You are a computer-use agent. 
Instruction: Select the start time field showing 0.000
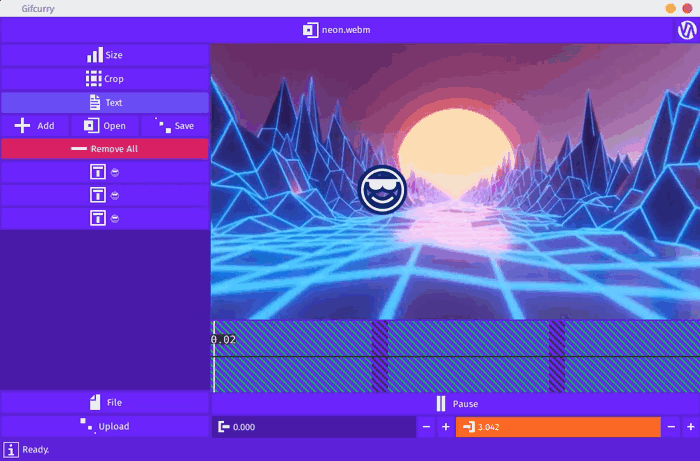pos(314,427)
